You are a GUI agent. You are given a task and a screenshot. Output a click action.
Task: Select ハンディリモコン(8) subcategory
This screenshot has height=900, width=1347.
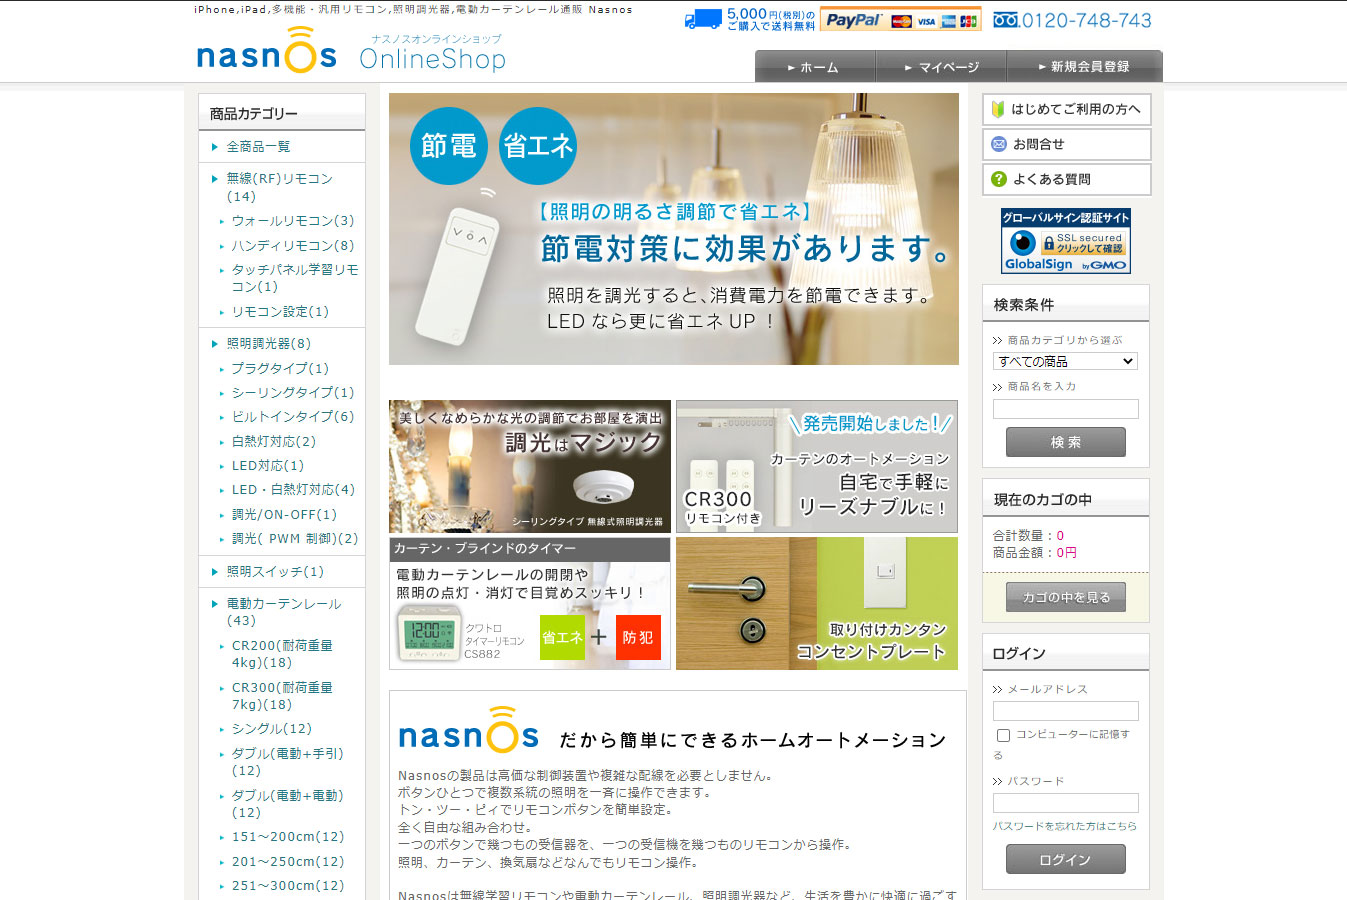click(293, 245)
